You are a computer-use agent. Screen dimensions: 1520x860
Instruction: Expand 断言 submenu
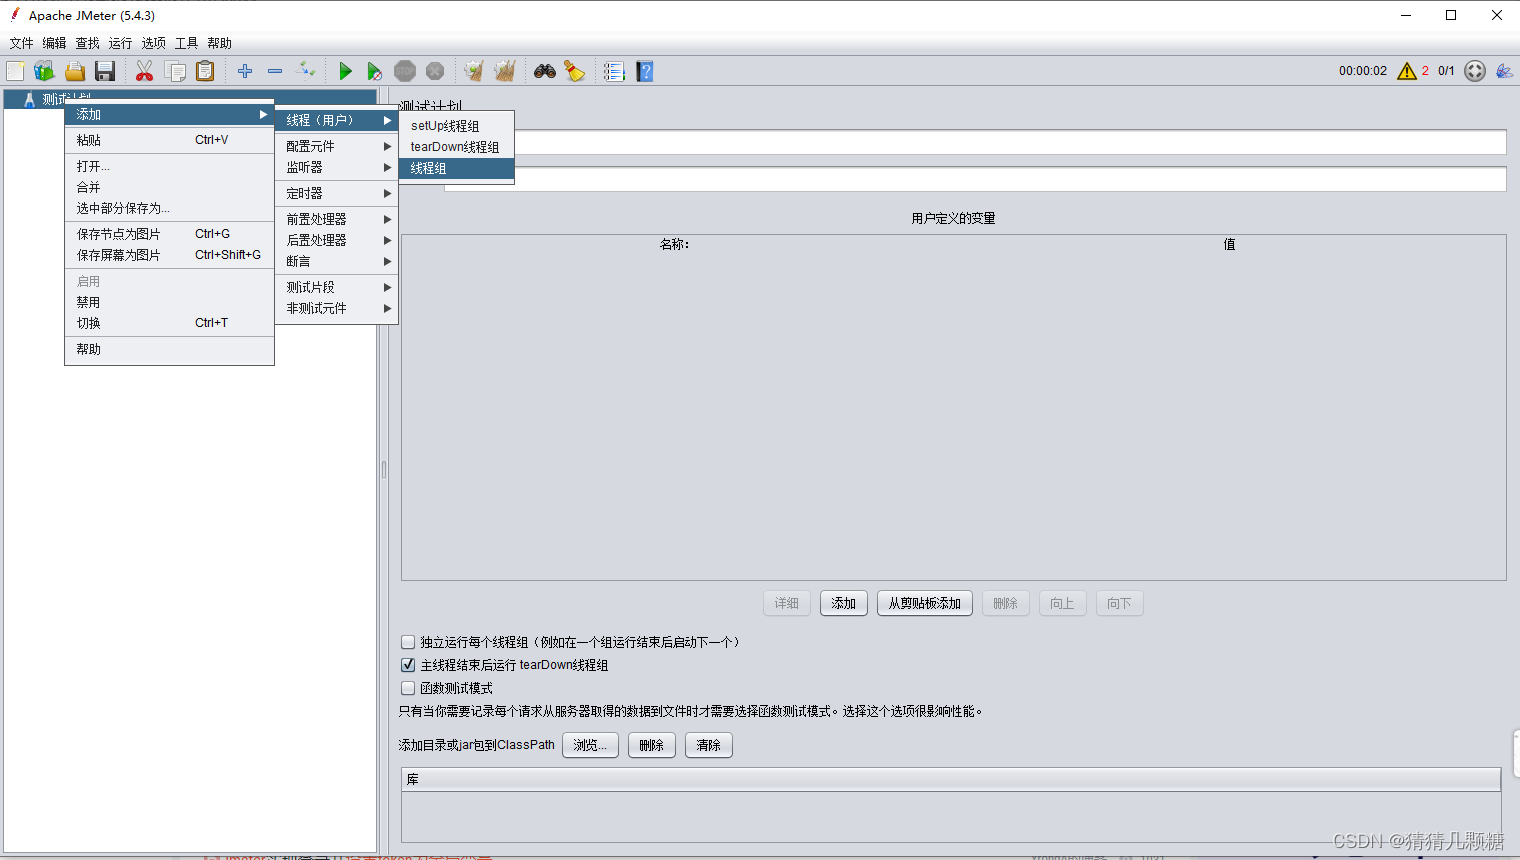(x=337, y=261)
